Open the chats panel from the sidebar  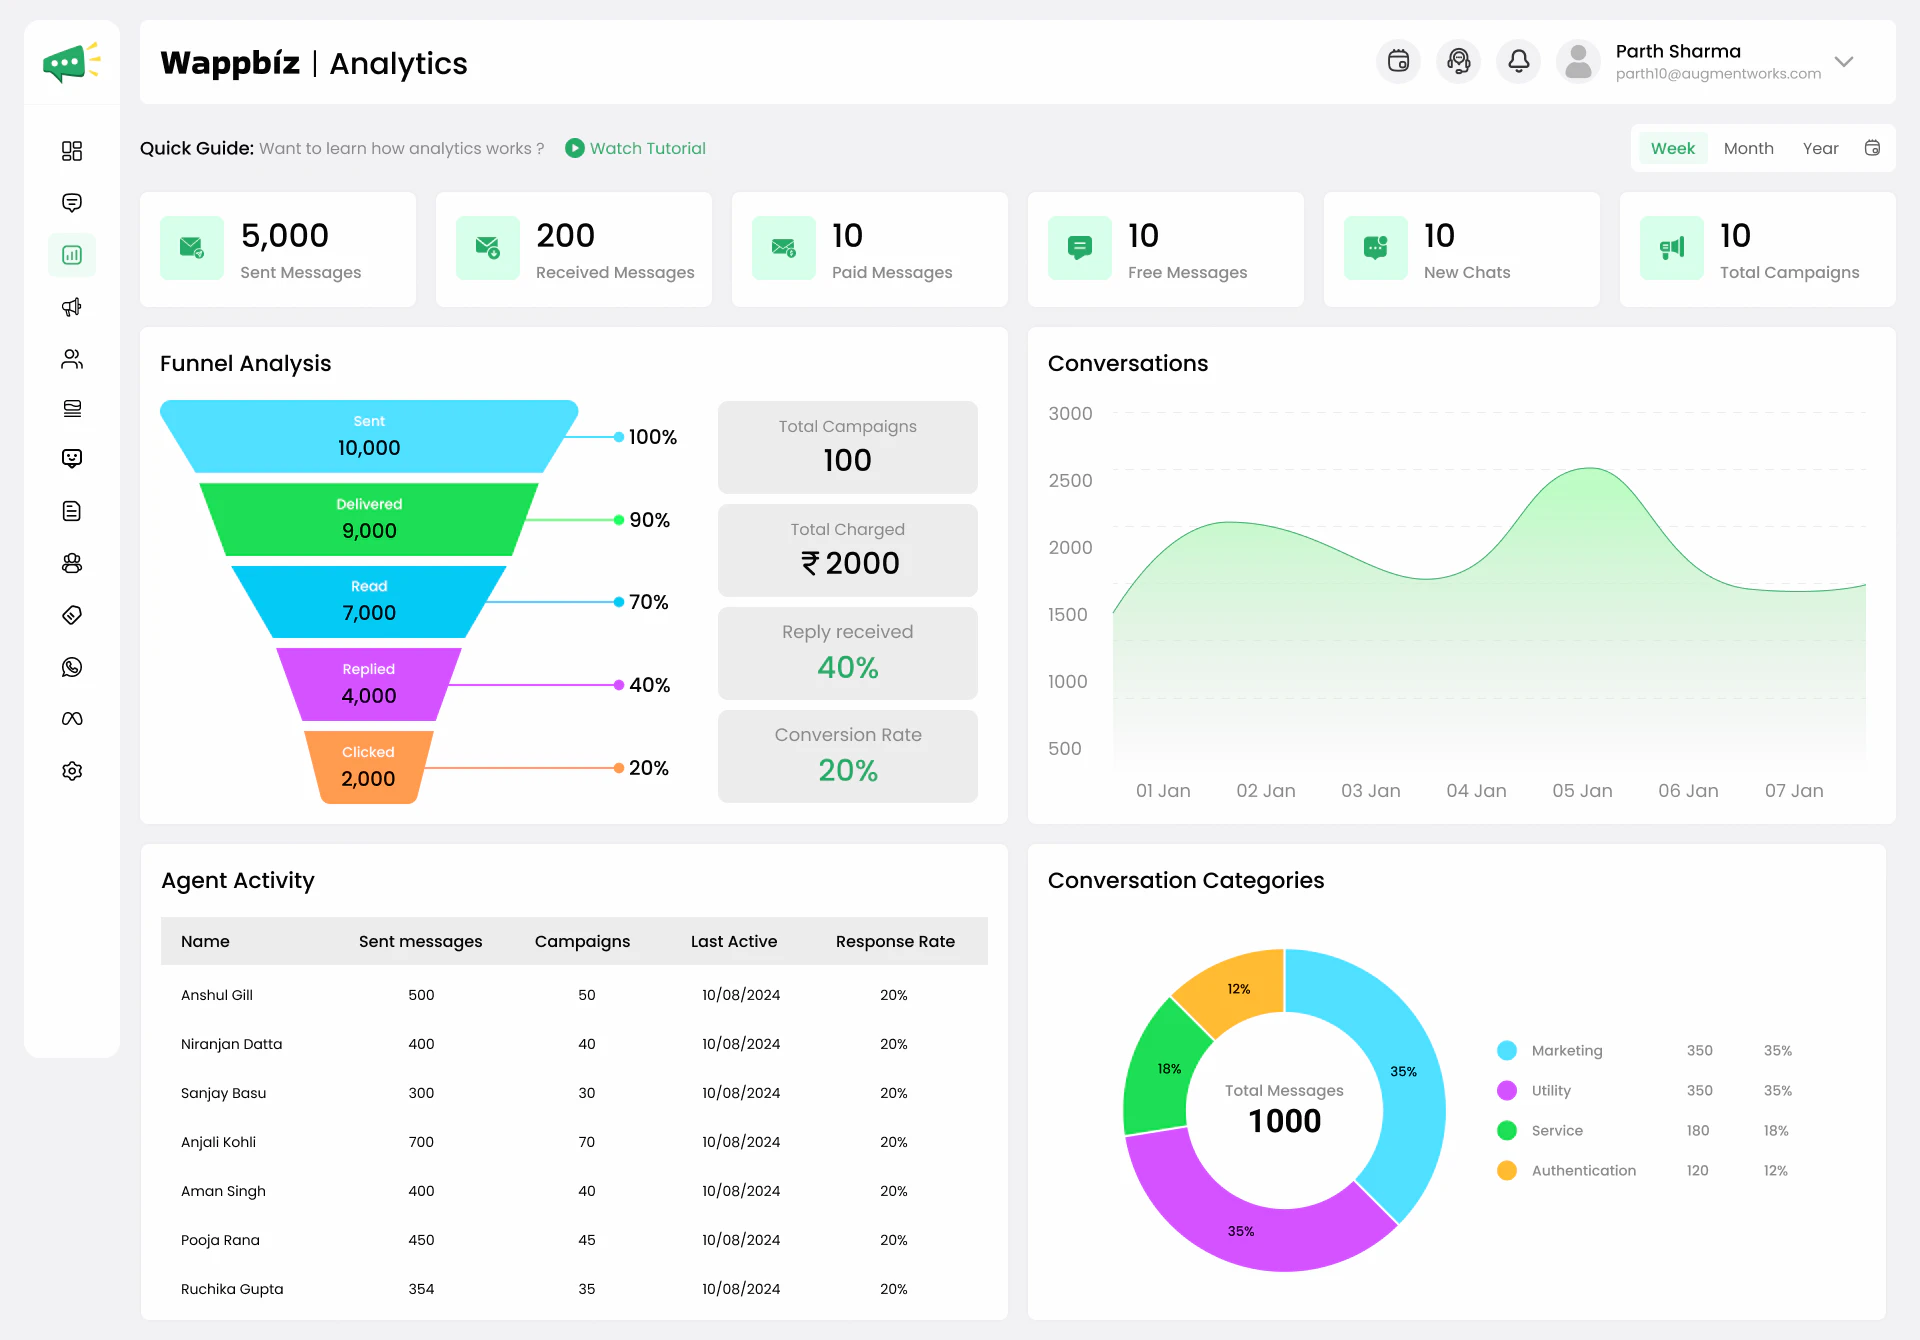pos(71,203)
